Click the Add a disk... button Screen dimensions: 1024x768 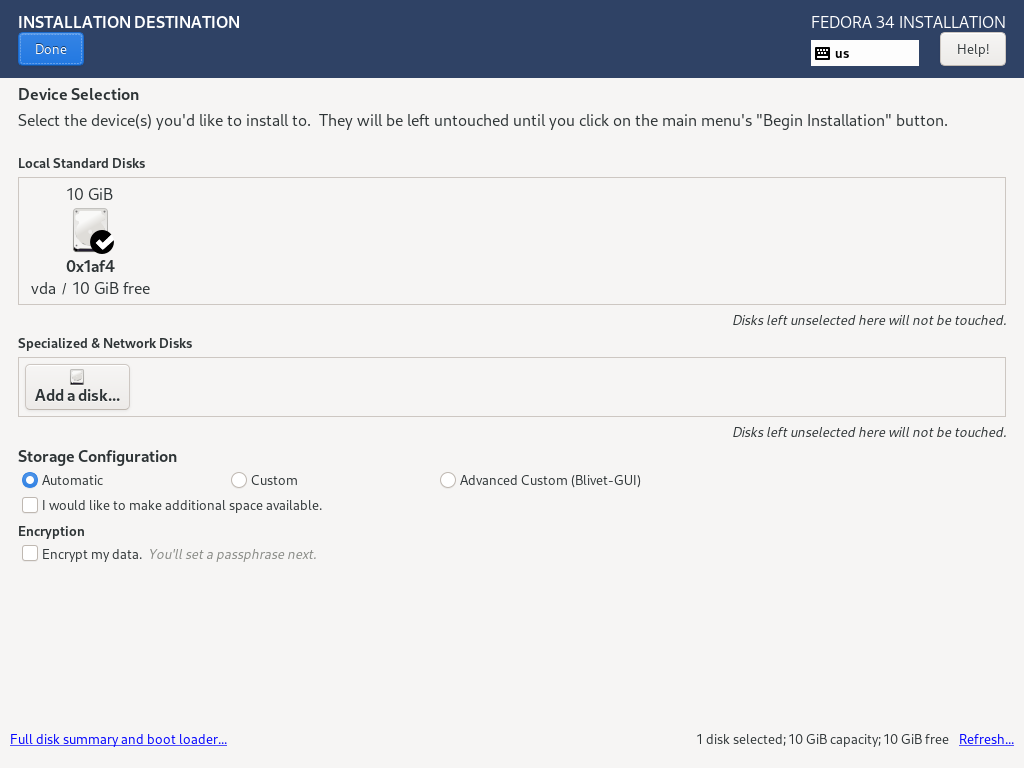coord(78,387)
